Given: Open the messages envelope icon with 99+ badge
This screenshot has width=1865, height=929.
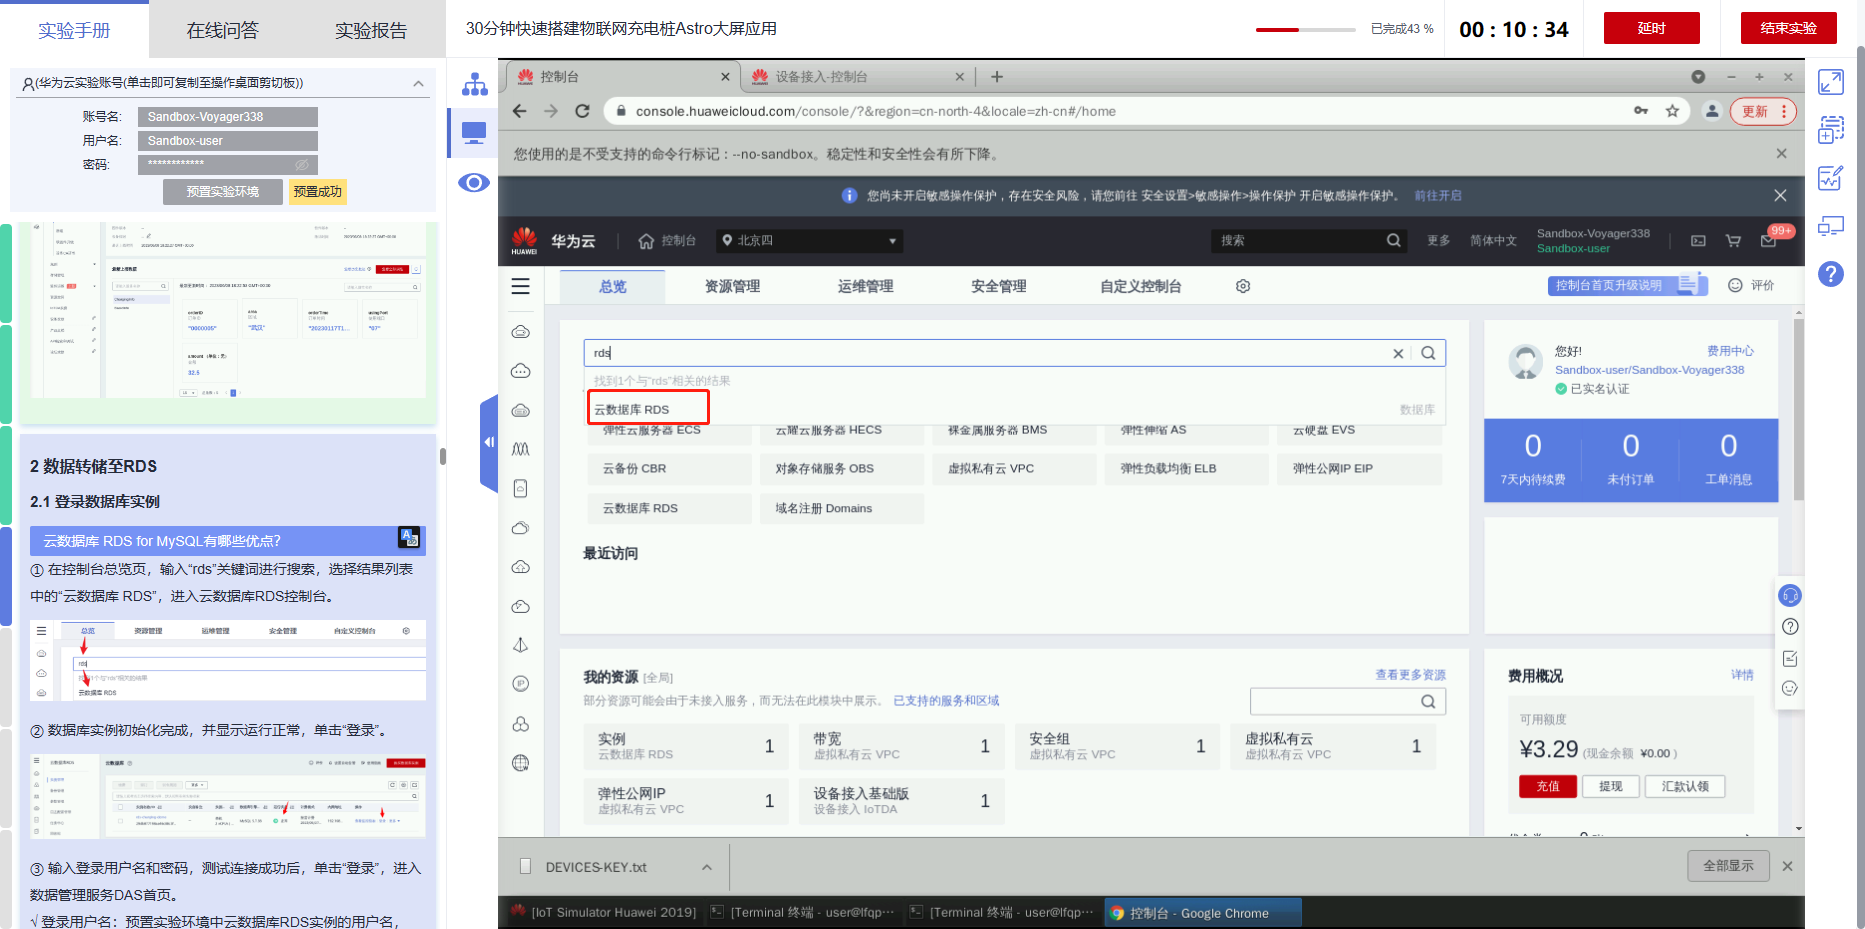Looking at the screenshot, I should point(1768,241).
